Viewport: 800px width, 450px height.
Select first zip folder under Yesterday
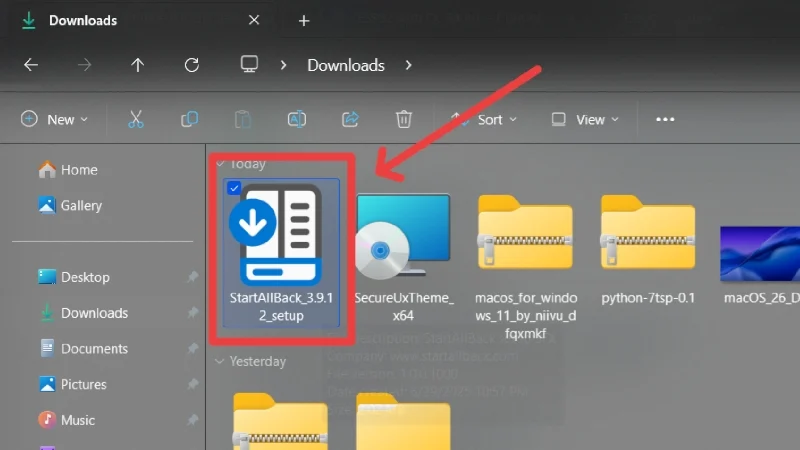pos(281,421)
